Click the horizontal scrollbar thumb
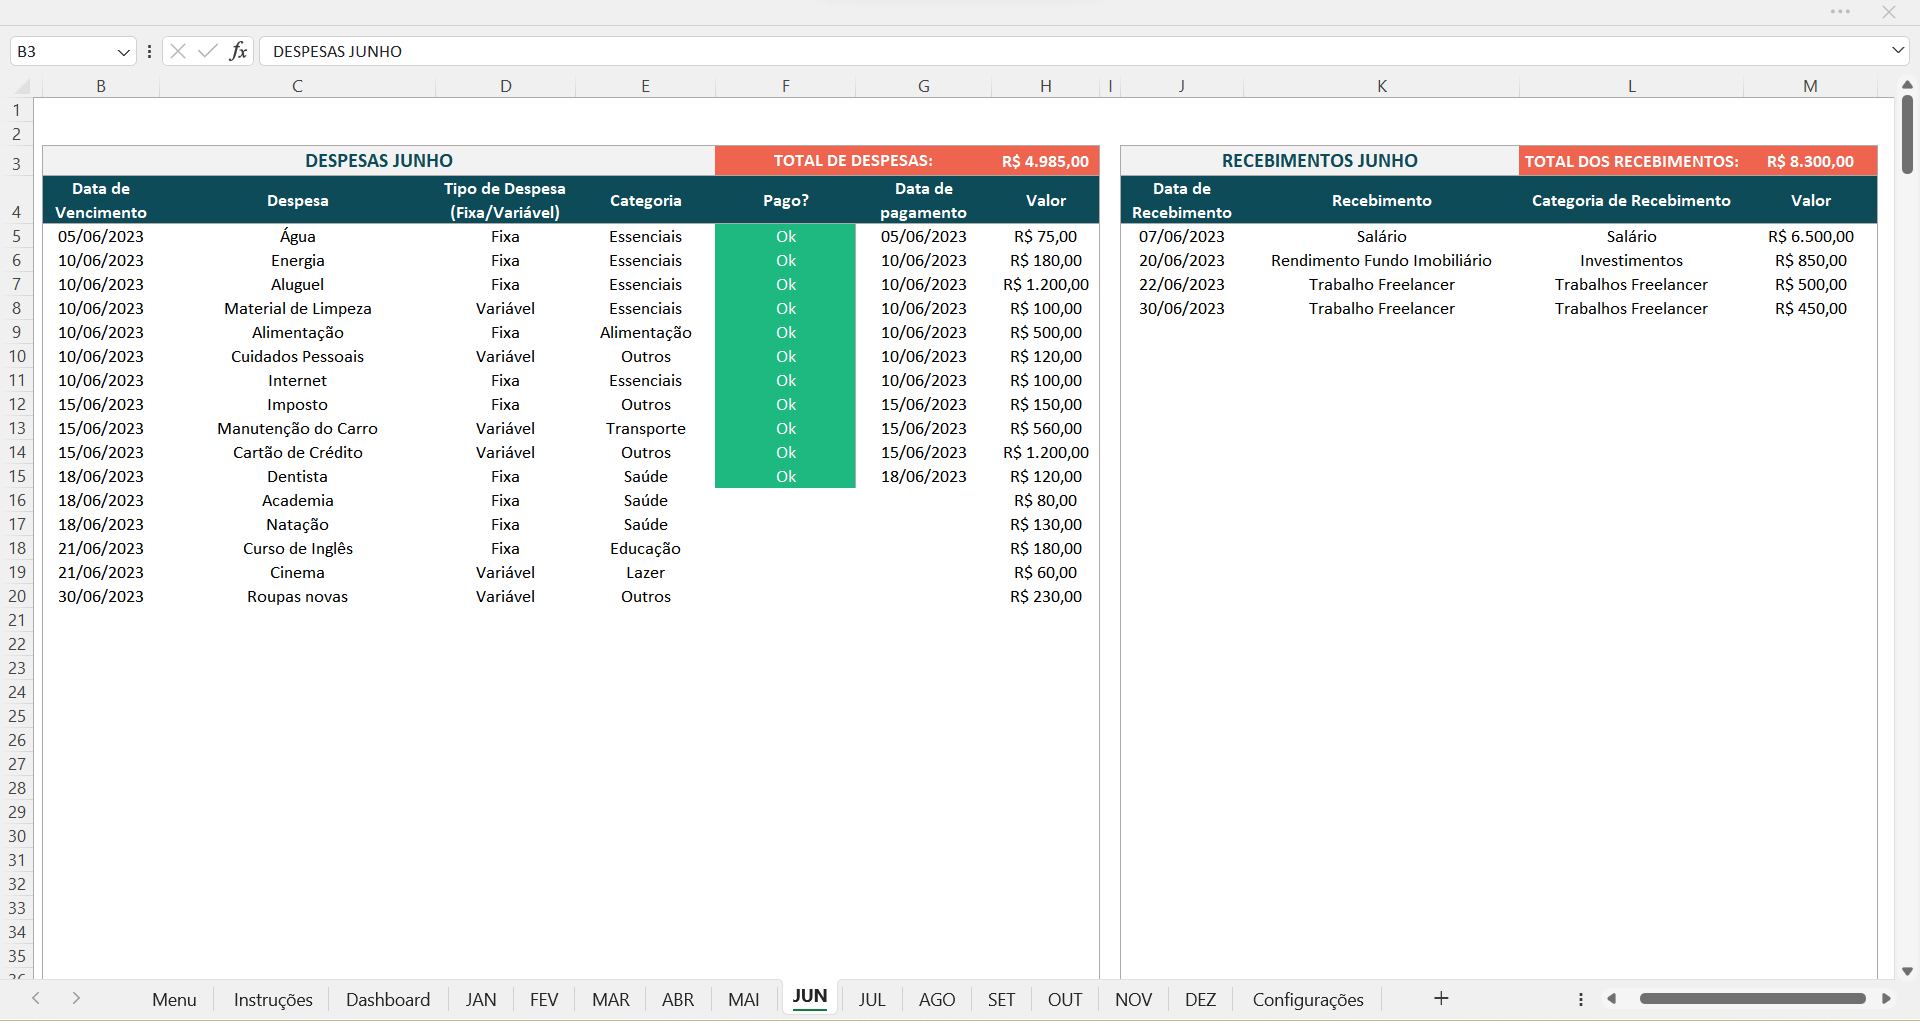This screenshot has width=1920, height=1021. point(1752,999)
